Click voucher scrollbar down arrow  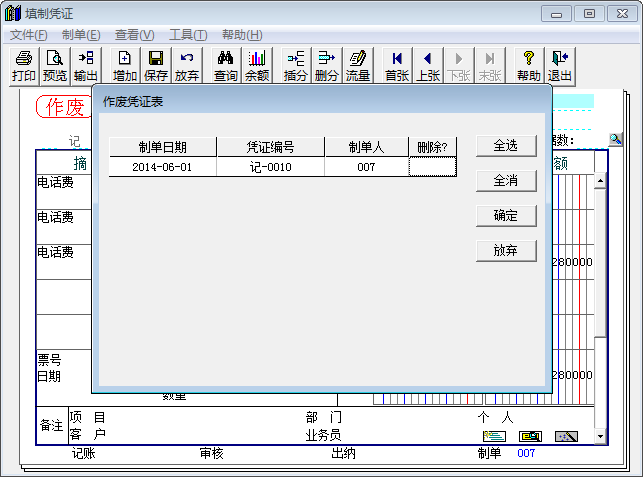[x=600, y=436]
